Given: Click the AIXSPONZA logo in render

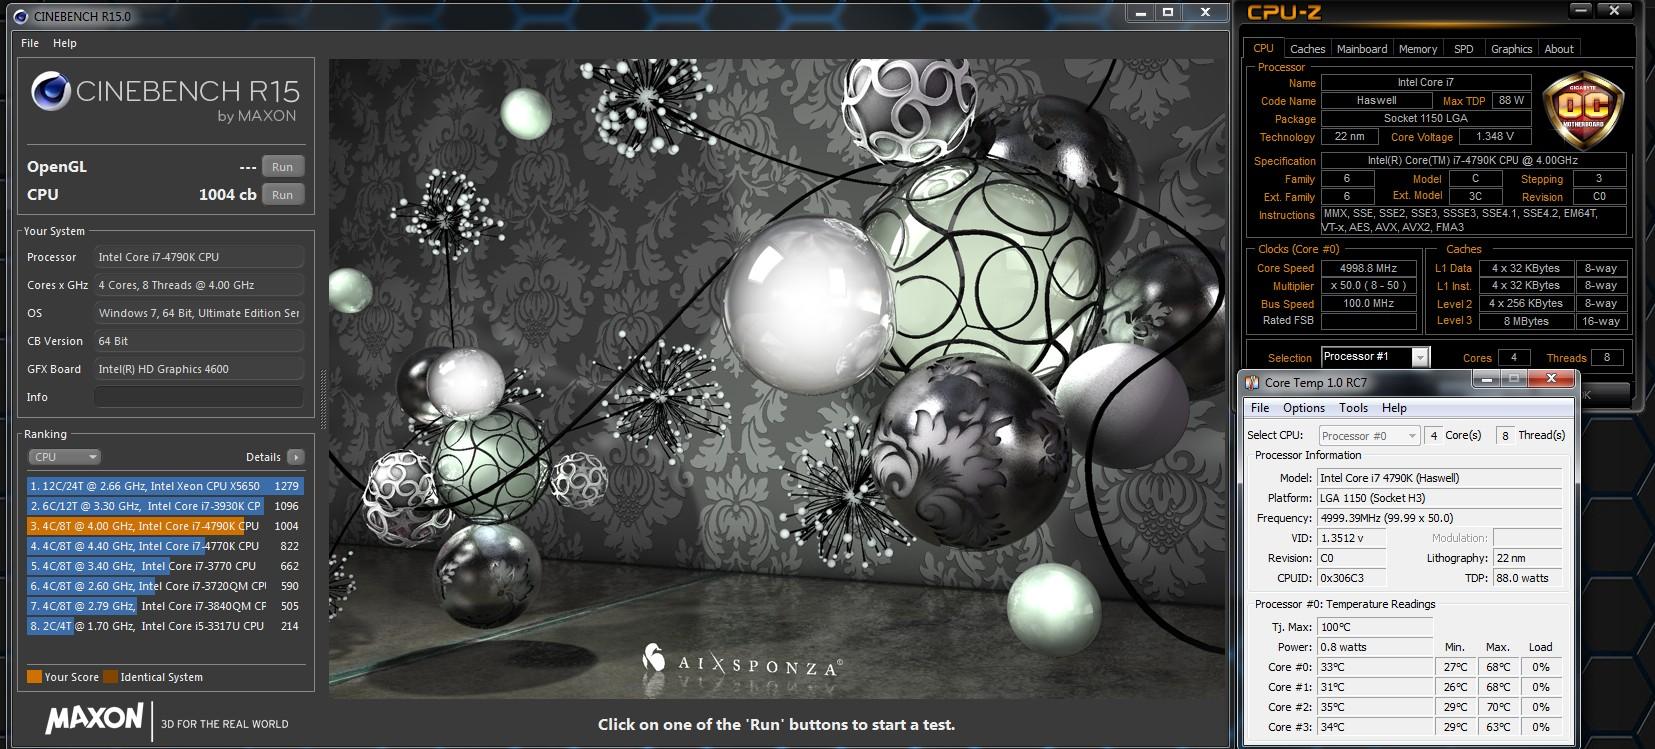Looking at the screenshot, I should [741, 661].
